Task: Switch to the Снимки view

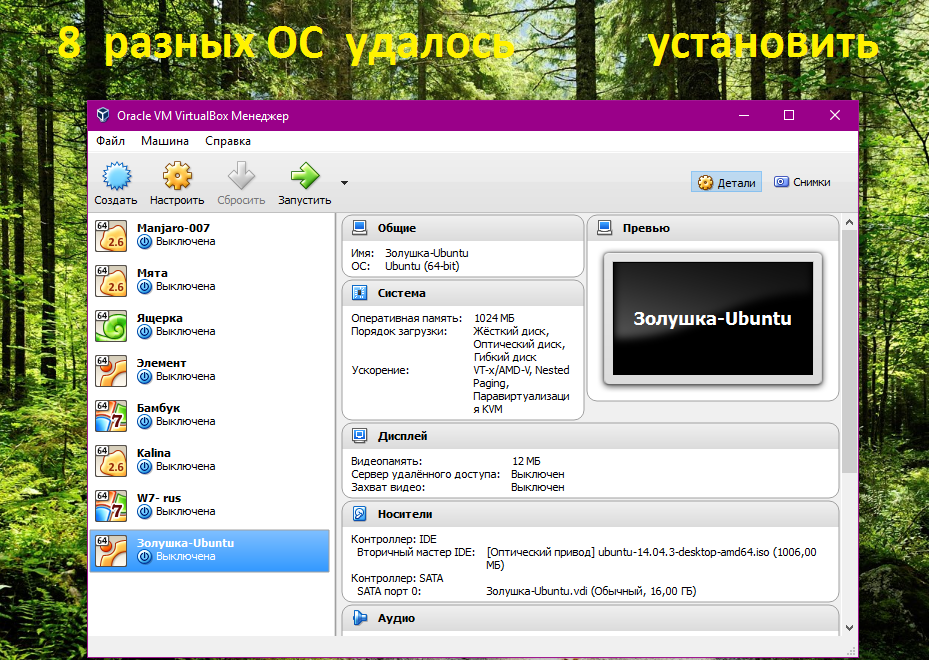Action: pos(802,182)
